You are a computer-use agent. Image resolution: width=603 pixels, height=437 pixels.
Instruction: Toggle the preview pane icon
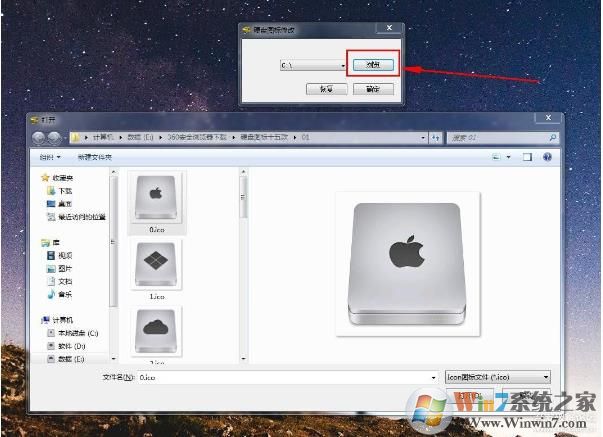tap(527, 157)
